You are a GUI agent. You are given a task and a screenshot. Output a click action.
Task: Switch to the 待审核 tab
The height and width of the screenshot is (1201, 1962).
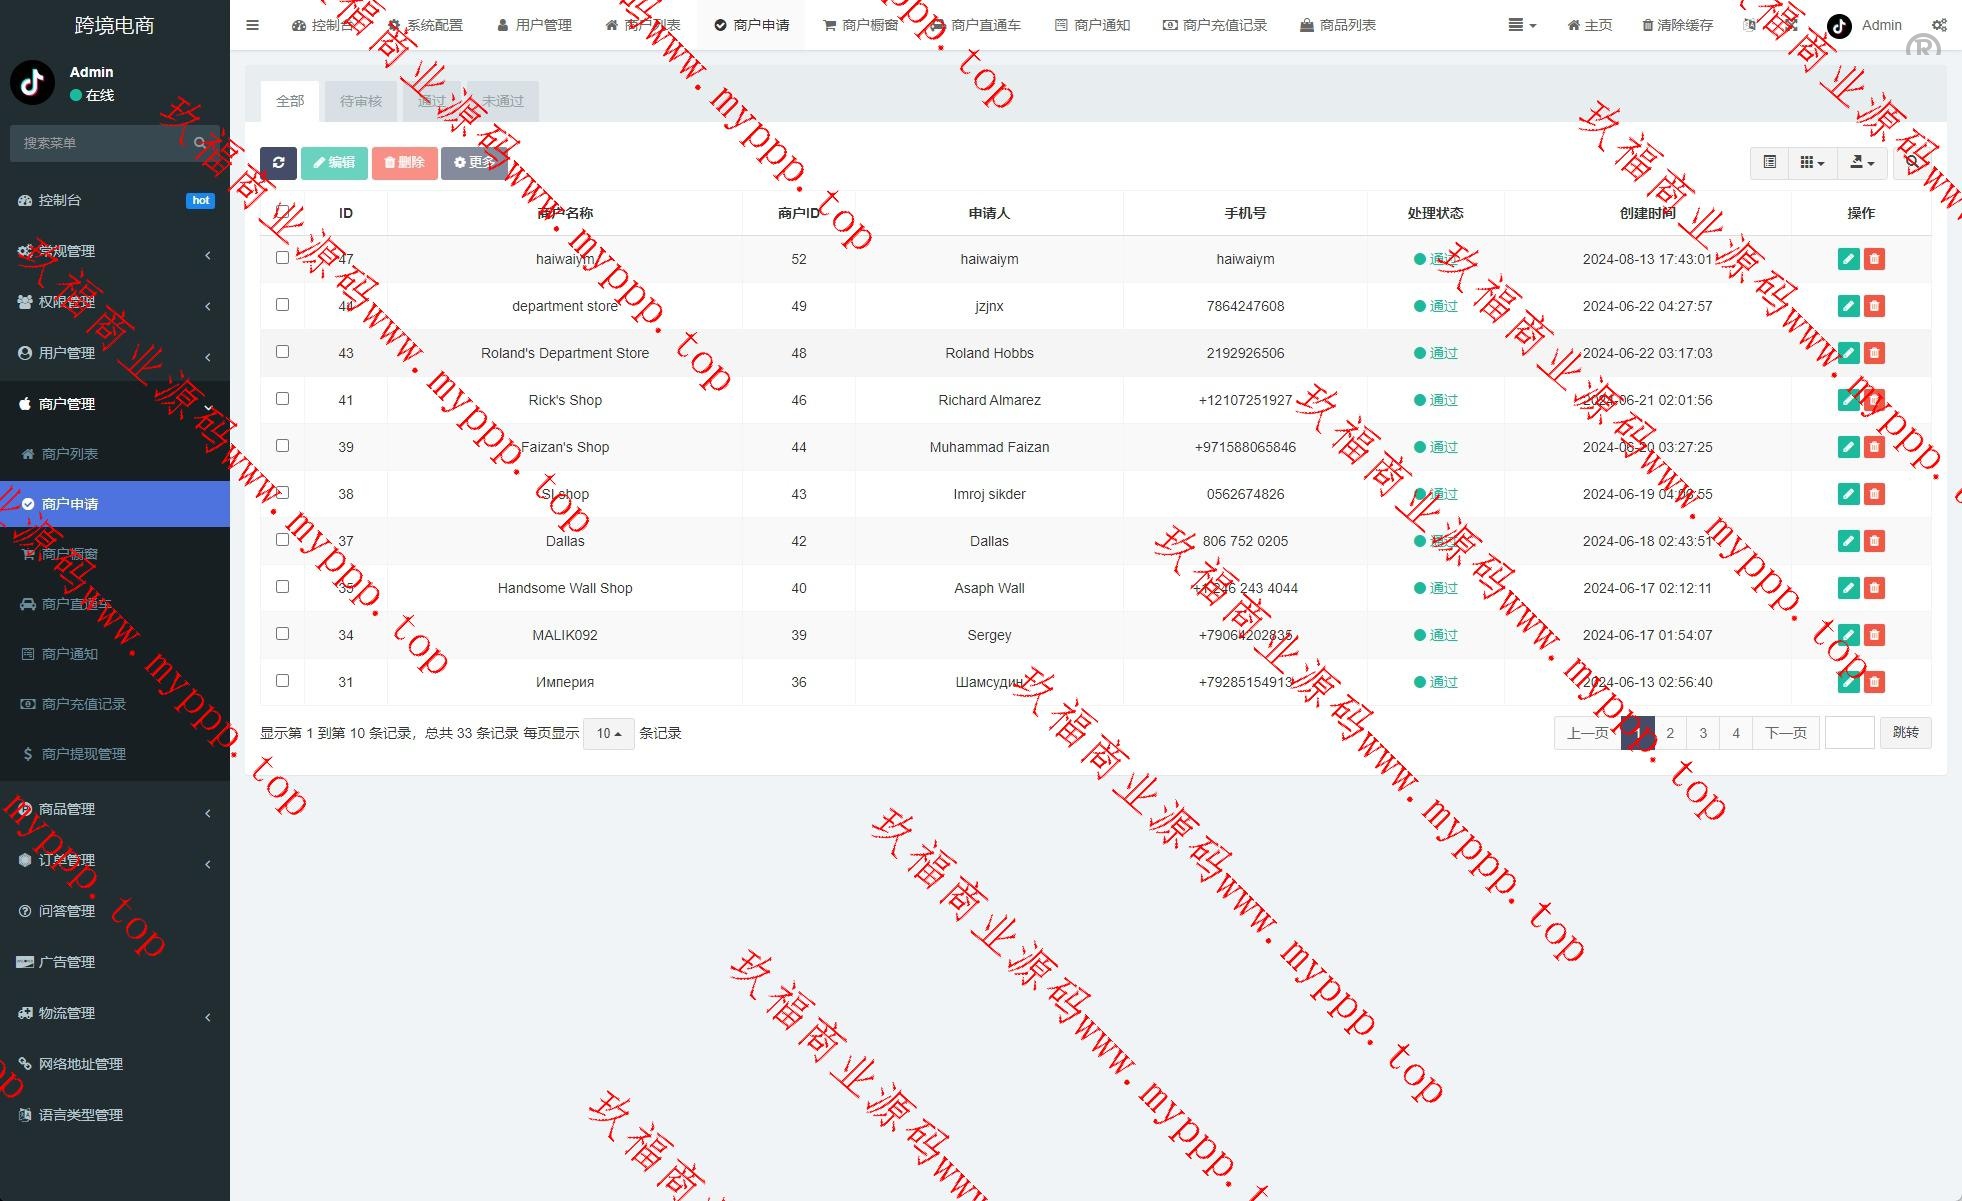point(361,101)
